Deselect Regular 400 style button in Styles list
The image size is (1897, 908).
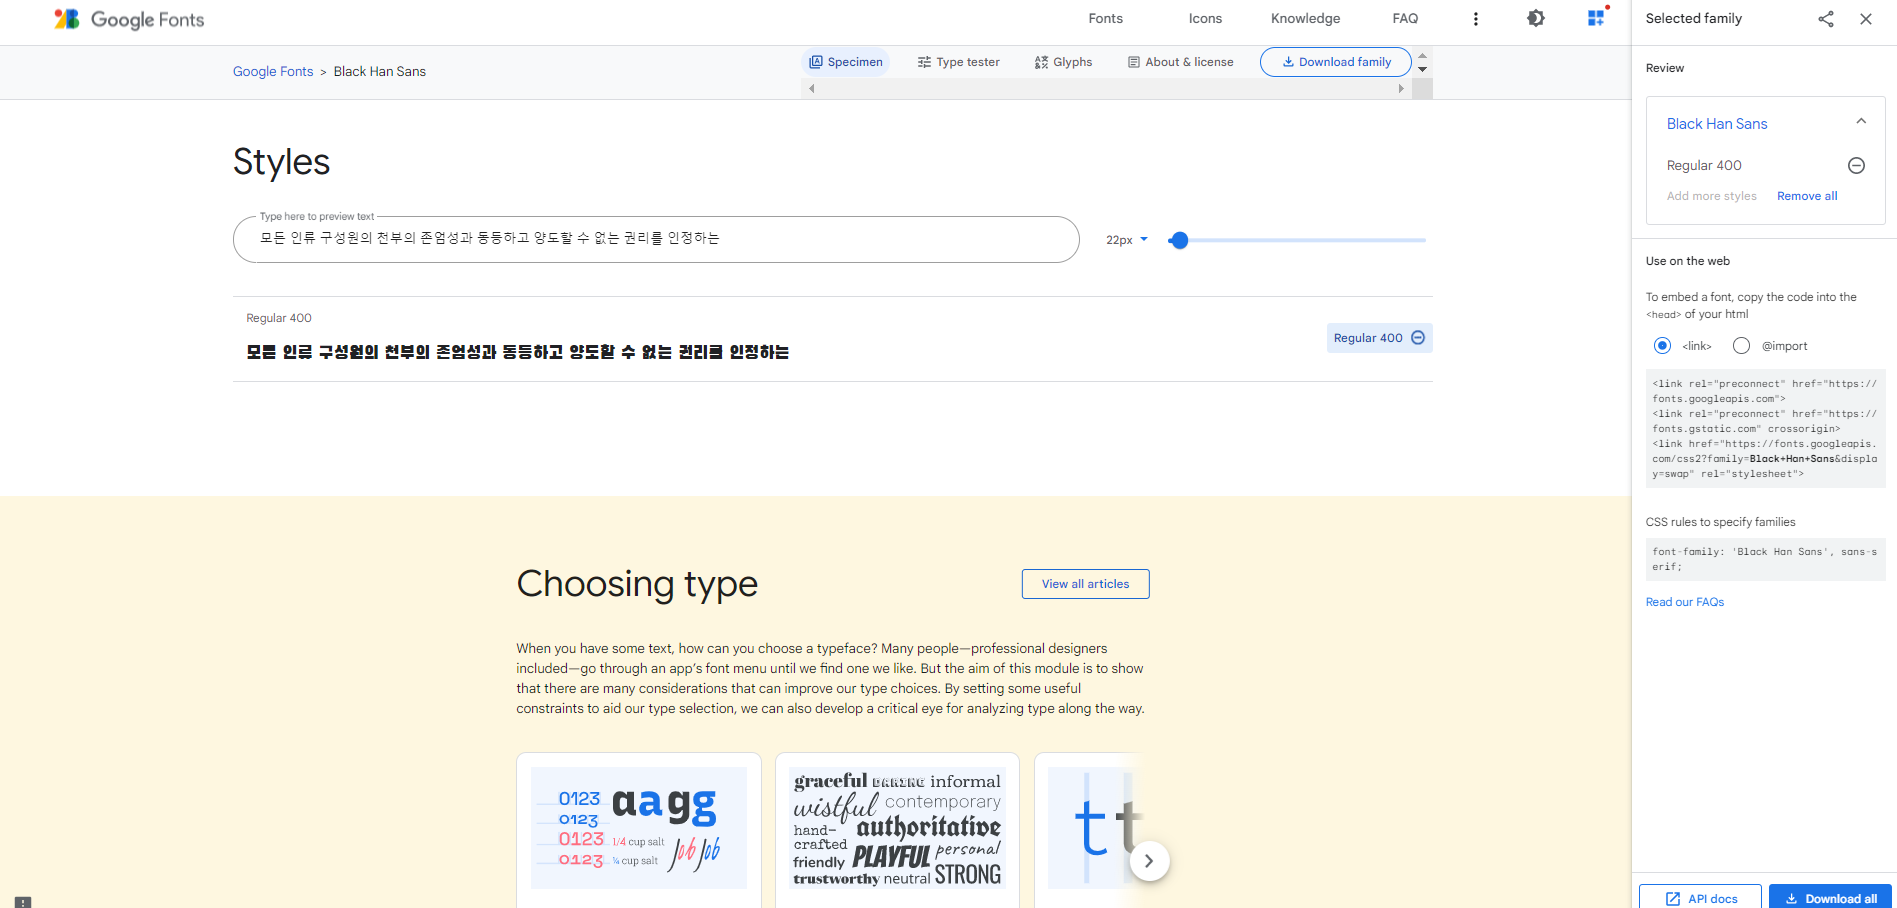pyautogui.click(x=1379, y=338)
